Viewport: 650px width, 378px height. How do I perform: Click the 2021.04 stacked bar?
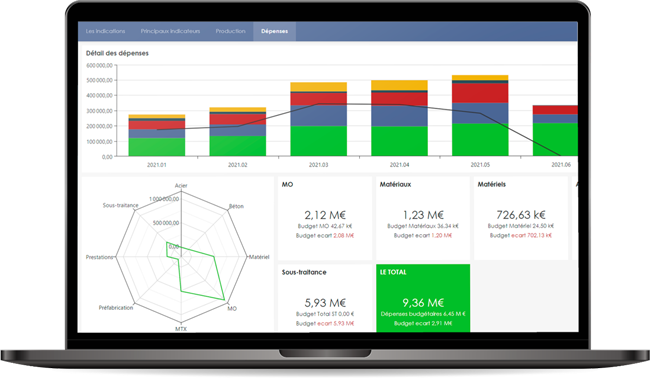[x=399, y=118]
